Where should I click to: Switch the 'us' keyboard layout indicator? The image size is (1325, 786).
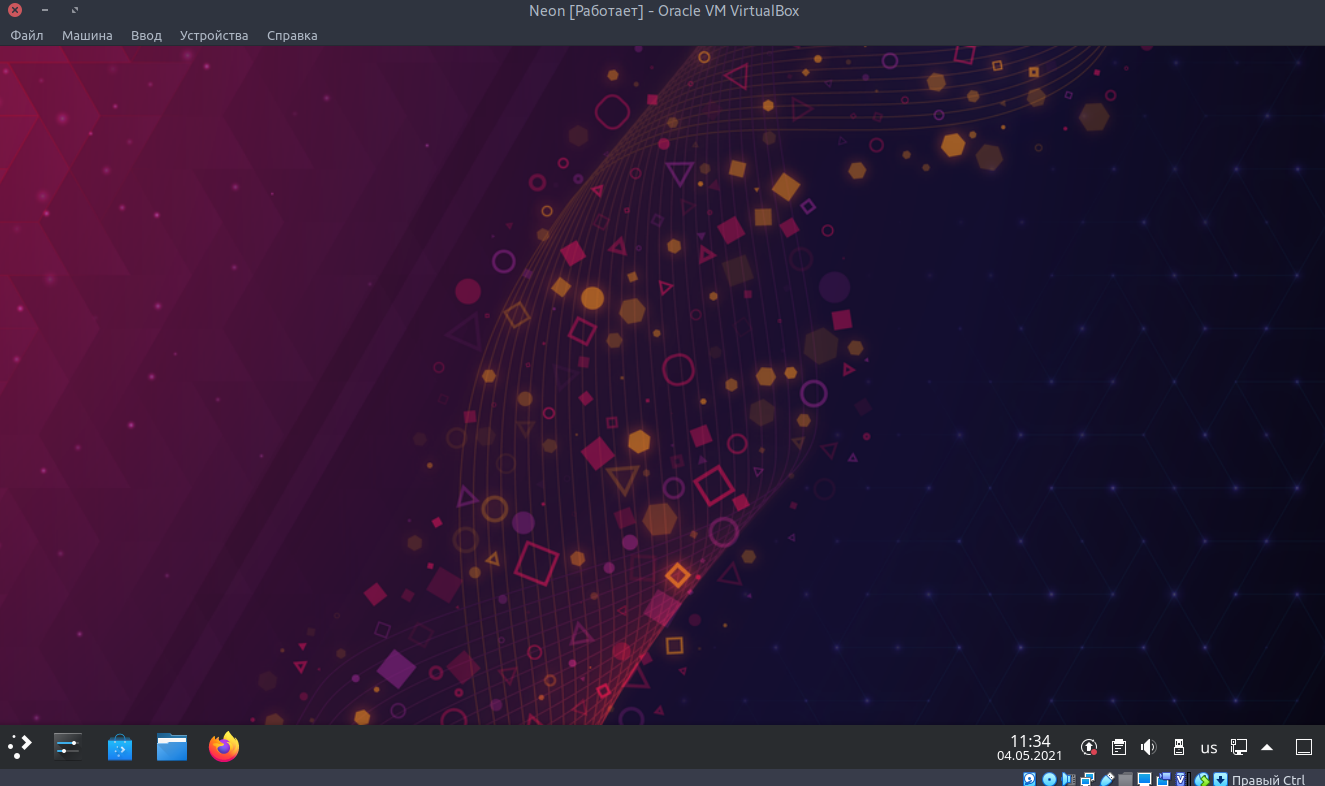(x=1209, y=747)
